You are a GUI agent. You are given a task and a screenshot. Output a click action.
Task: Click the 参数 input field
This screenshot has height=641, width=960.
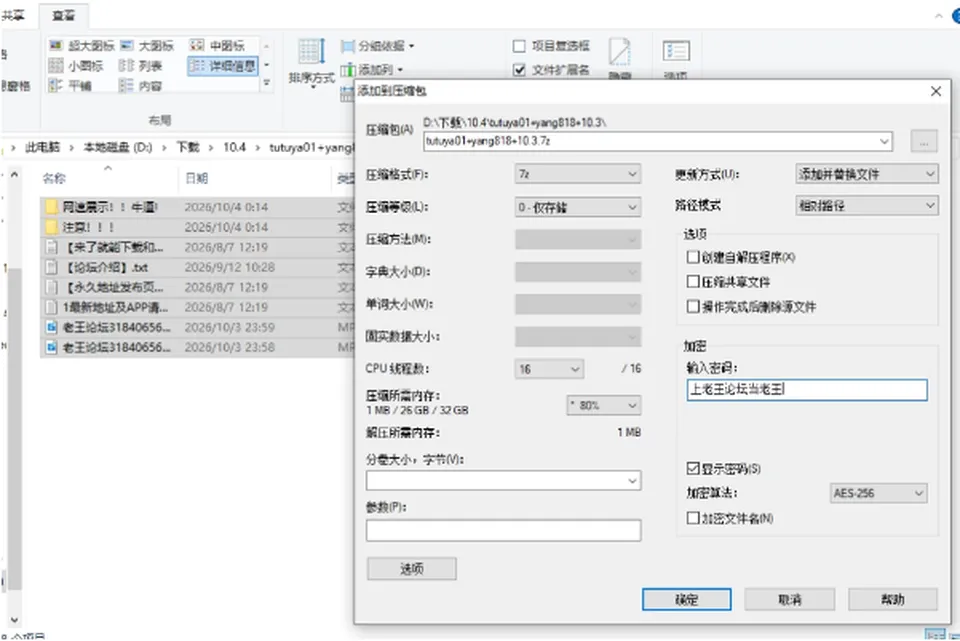click(503, 531)
